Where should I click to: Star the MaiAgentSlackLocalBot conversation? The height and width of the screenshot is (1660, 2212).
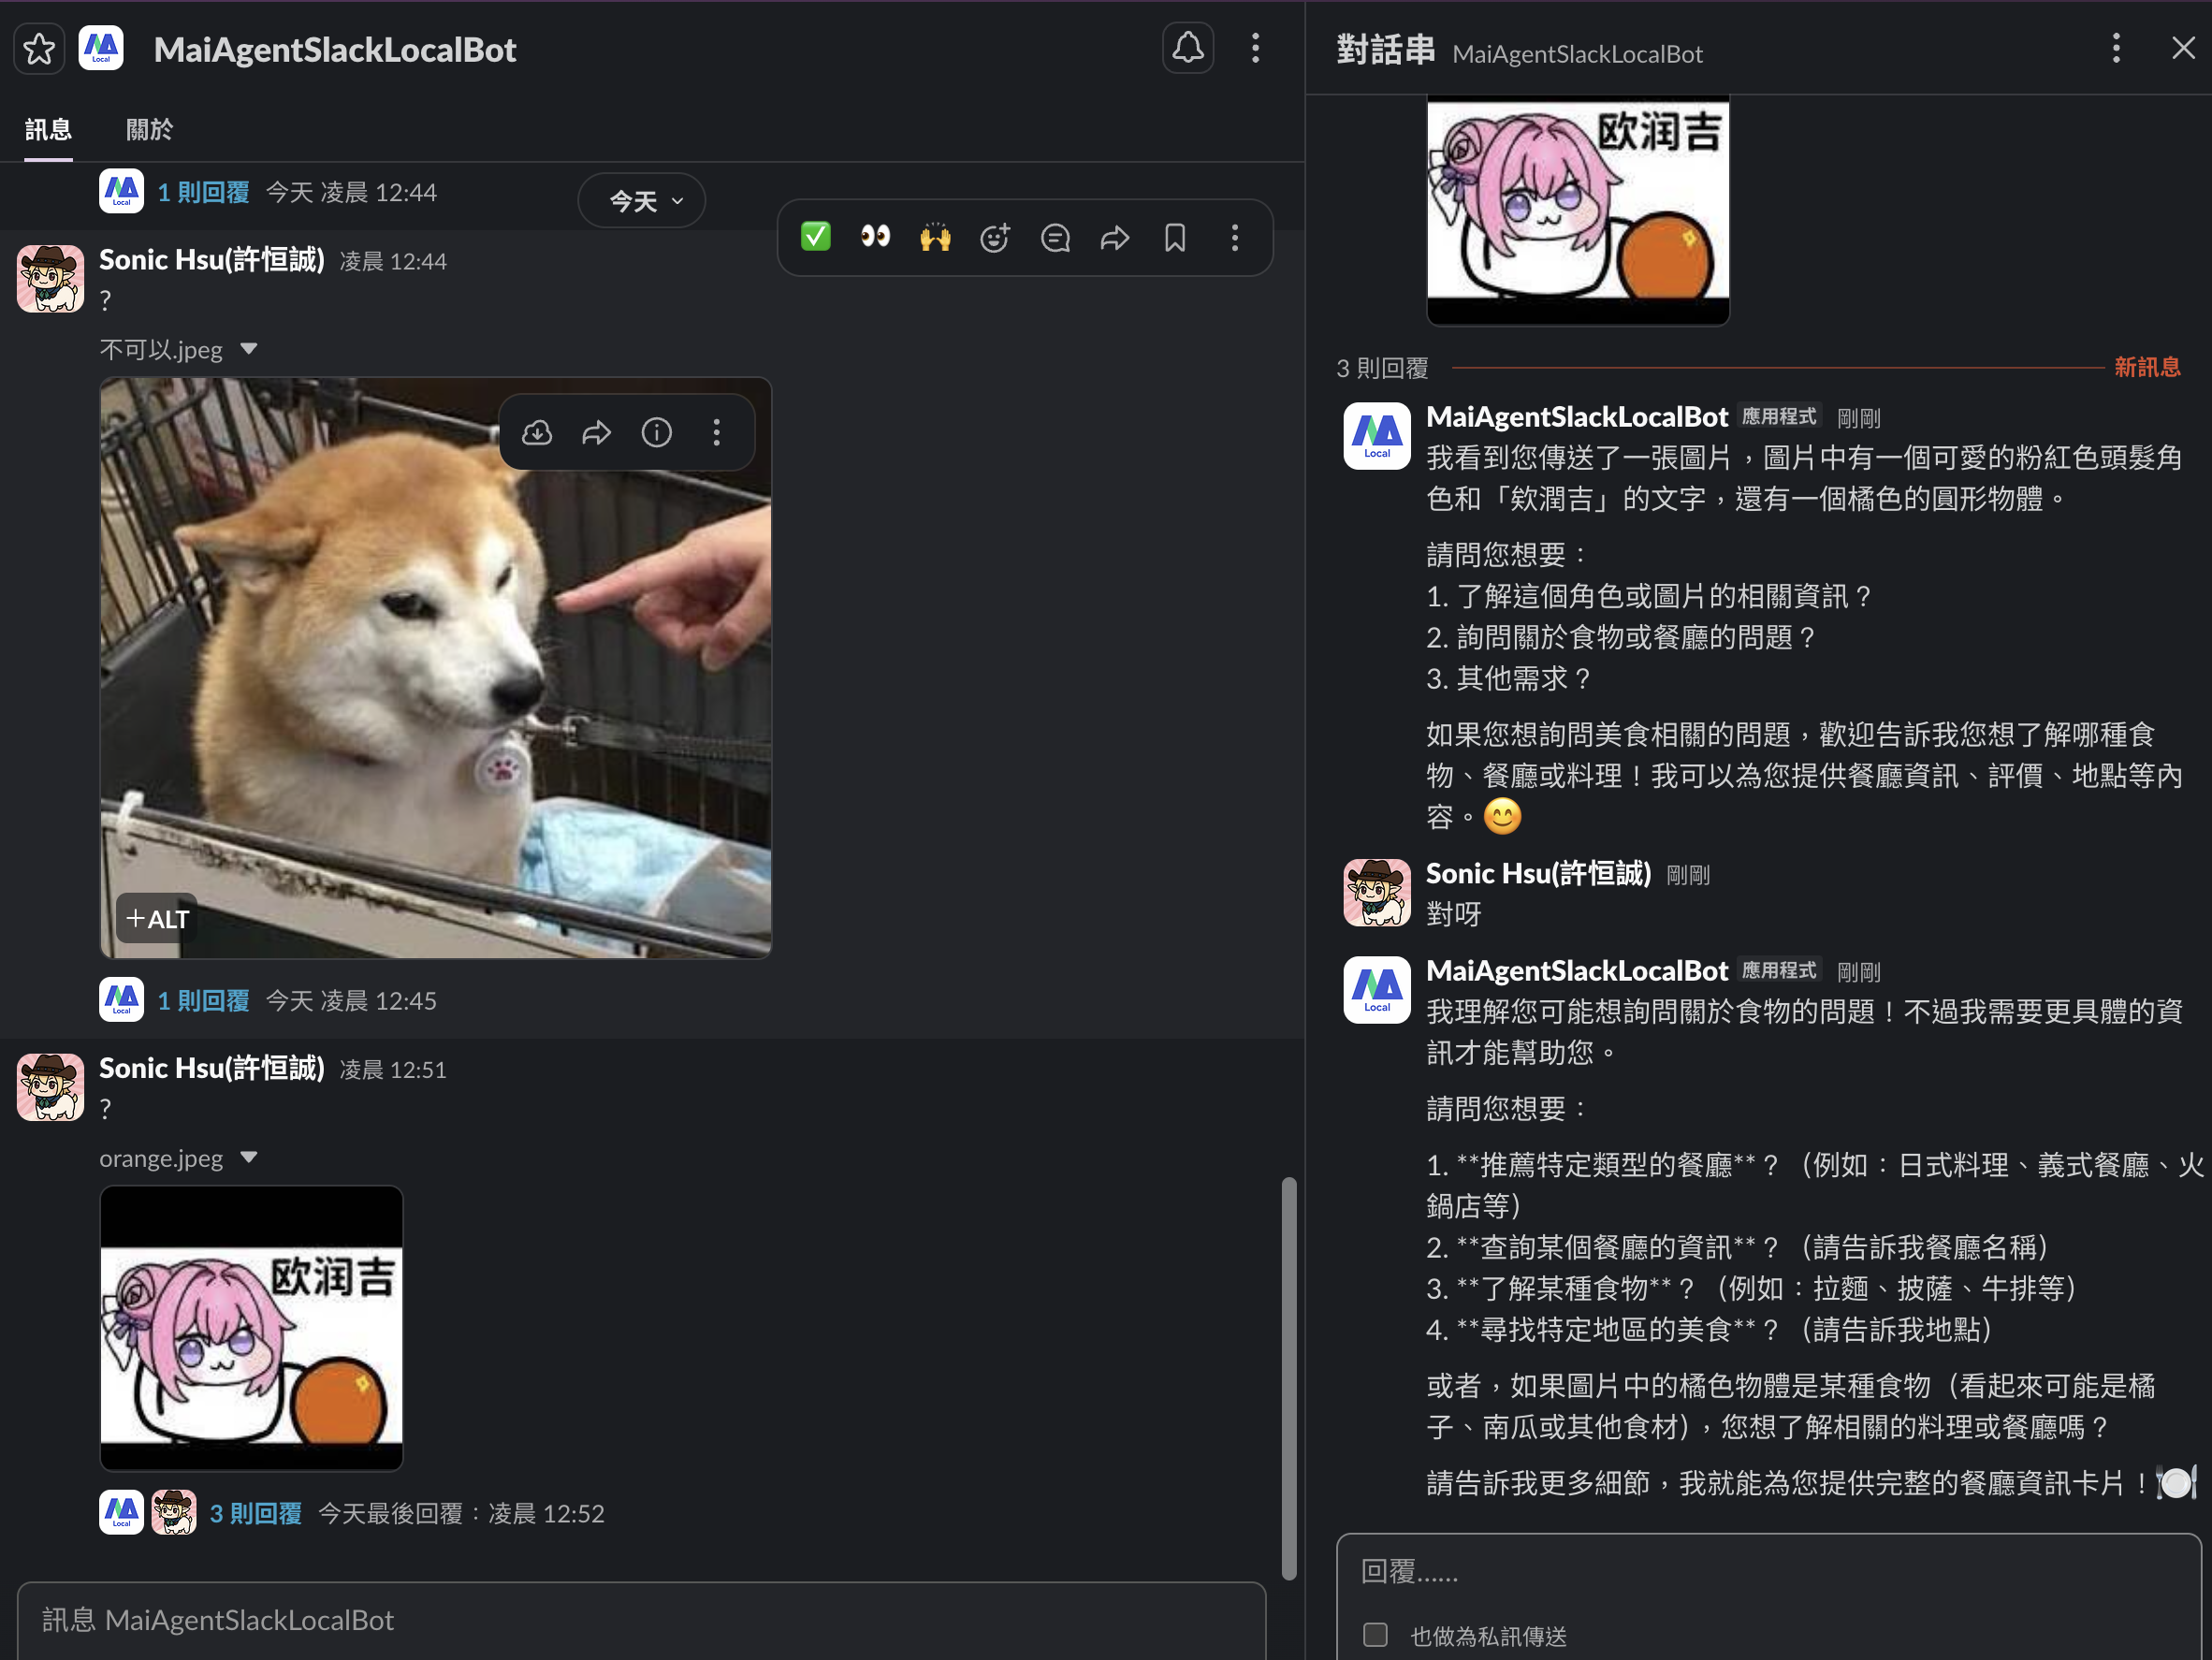click(x=39, y=48)
